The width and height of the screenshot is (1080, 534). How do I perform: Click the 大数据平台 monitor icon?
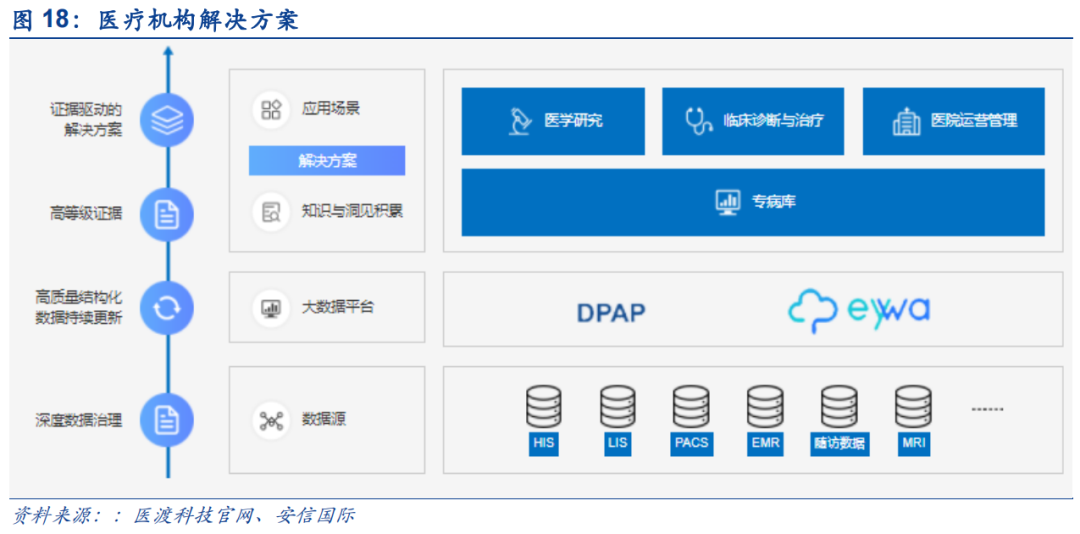tap(271, 307)
